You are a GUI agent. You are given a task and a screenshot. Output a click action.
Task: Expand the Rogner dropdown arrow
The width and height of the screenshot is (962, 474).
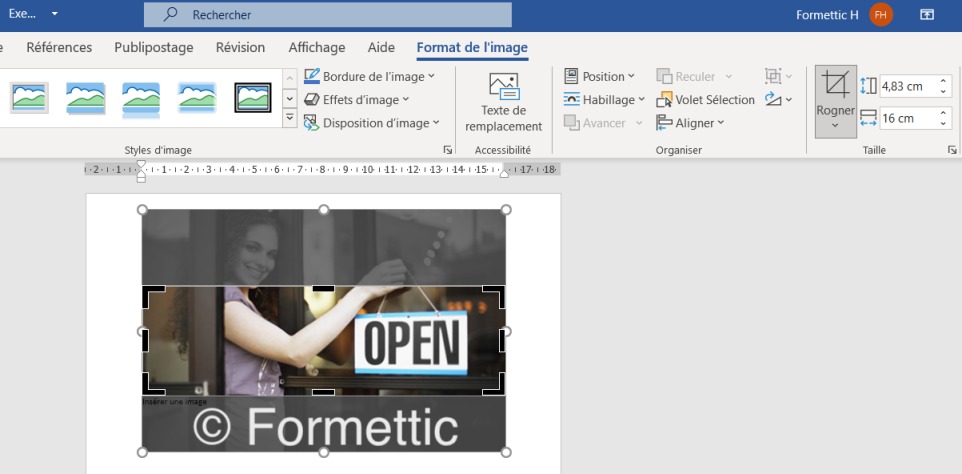[x=835, y=125]
